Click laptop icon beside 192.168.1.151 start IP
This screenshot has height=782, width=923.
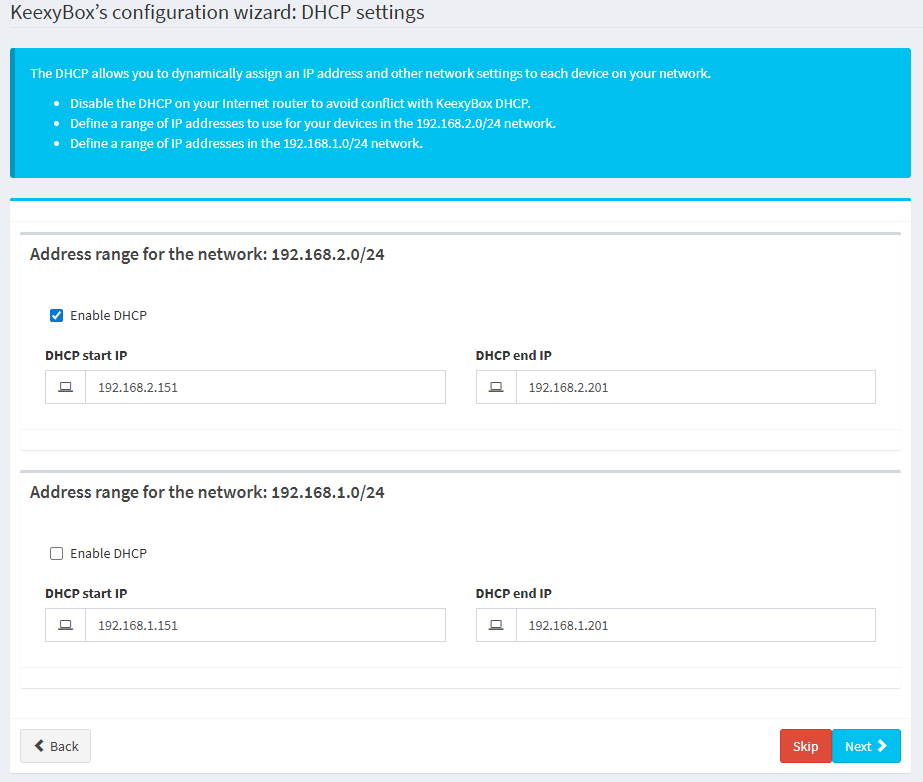[x=65, y=625]
